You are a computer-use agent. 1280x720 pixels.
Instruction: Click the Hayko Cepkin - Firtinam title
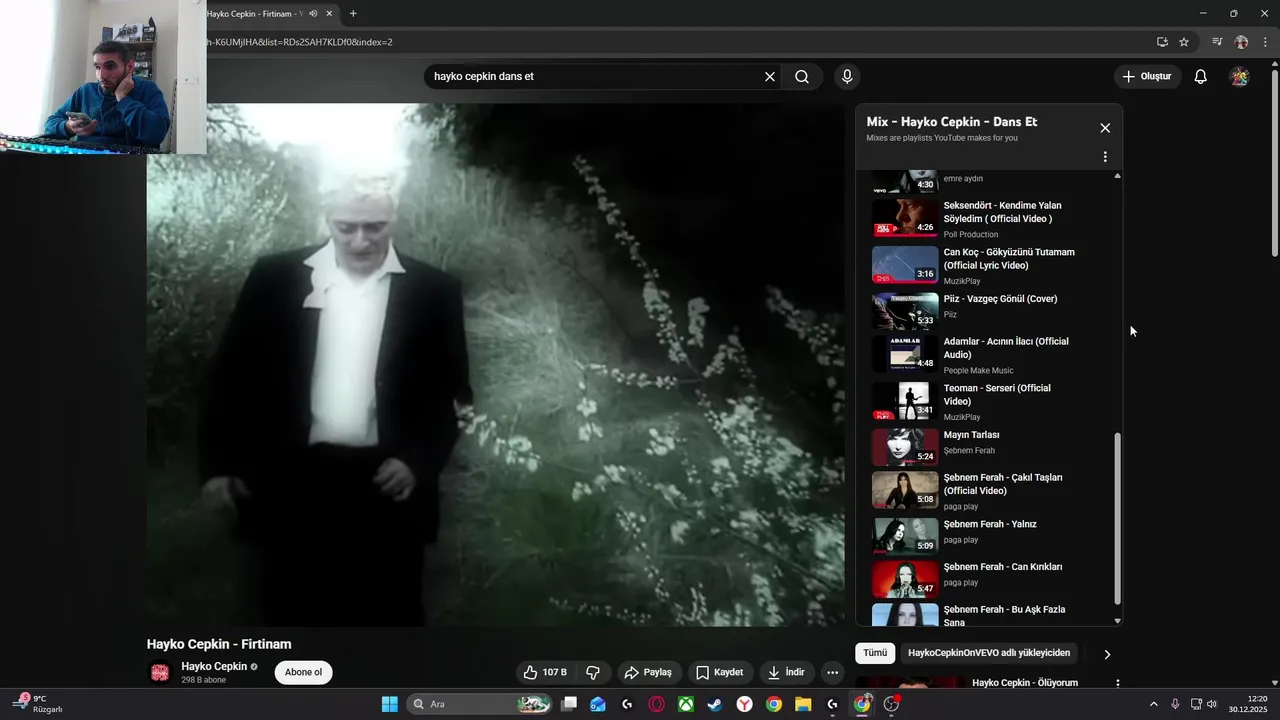click(219, 644)
